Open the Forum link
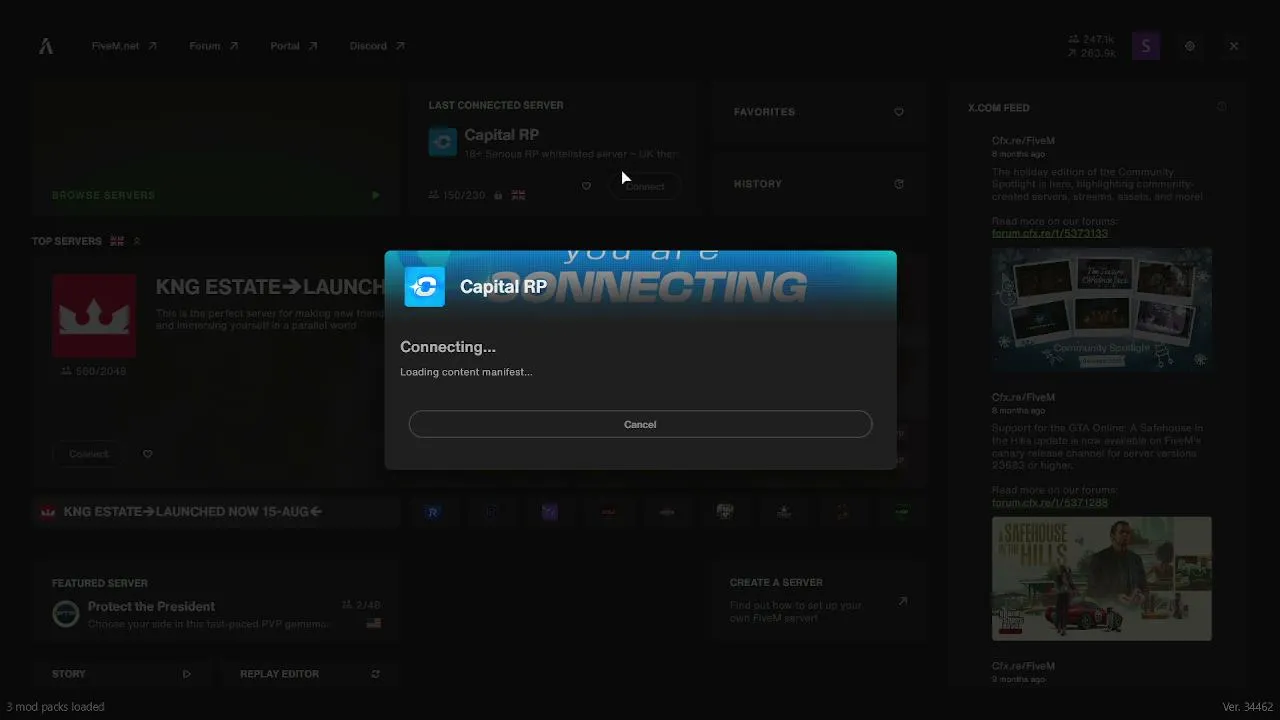The image size is (1280, 720). point(213,46)
